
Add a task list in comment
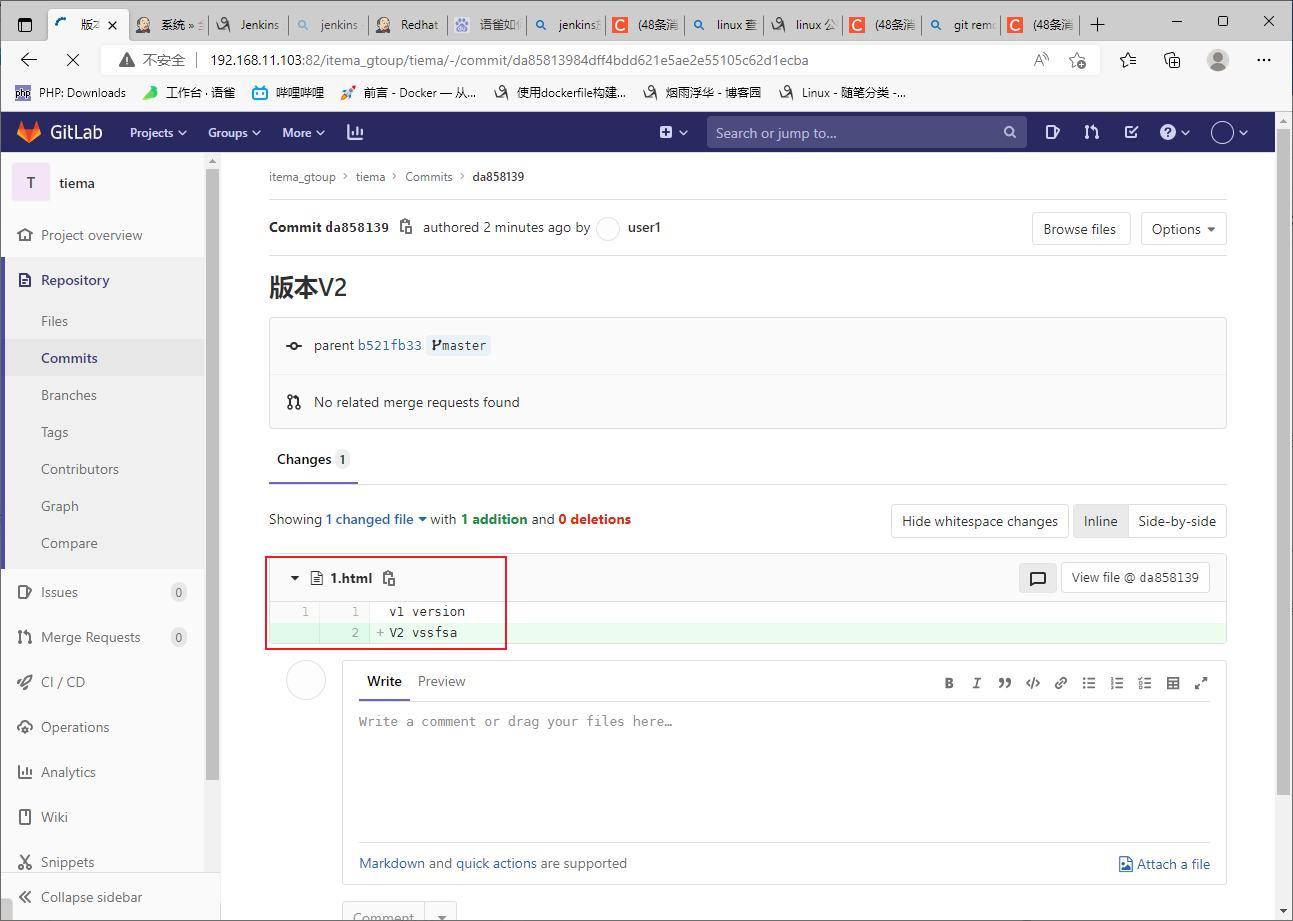[x=1145, y=684]
